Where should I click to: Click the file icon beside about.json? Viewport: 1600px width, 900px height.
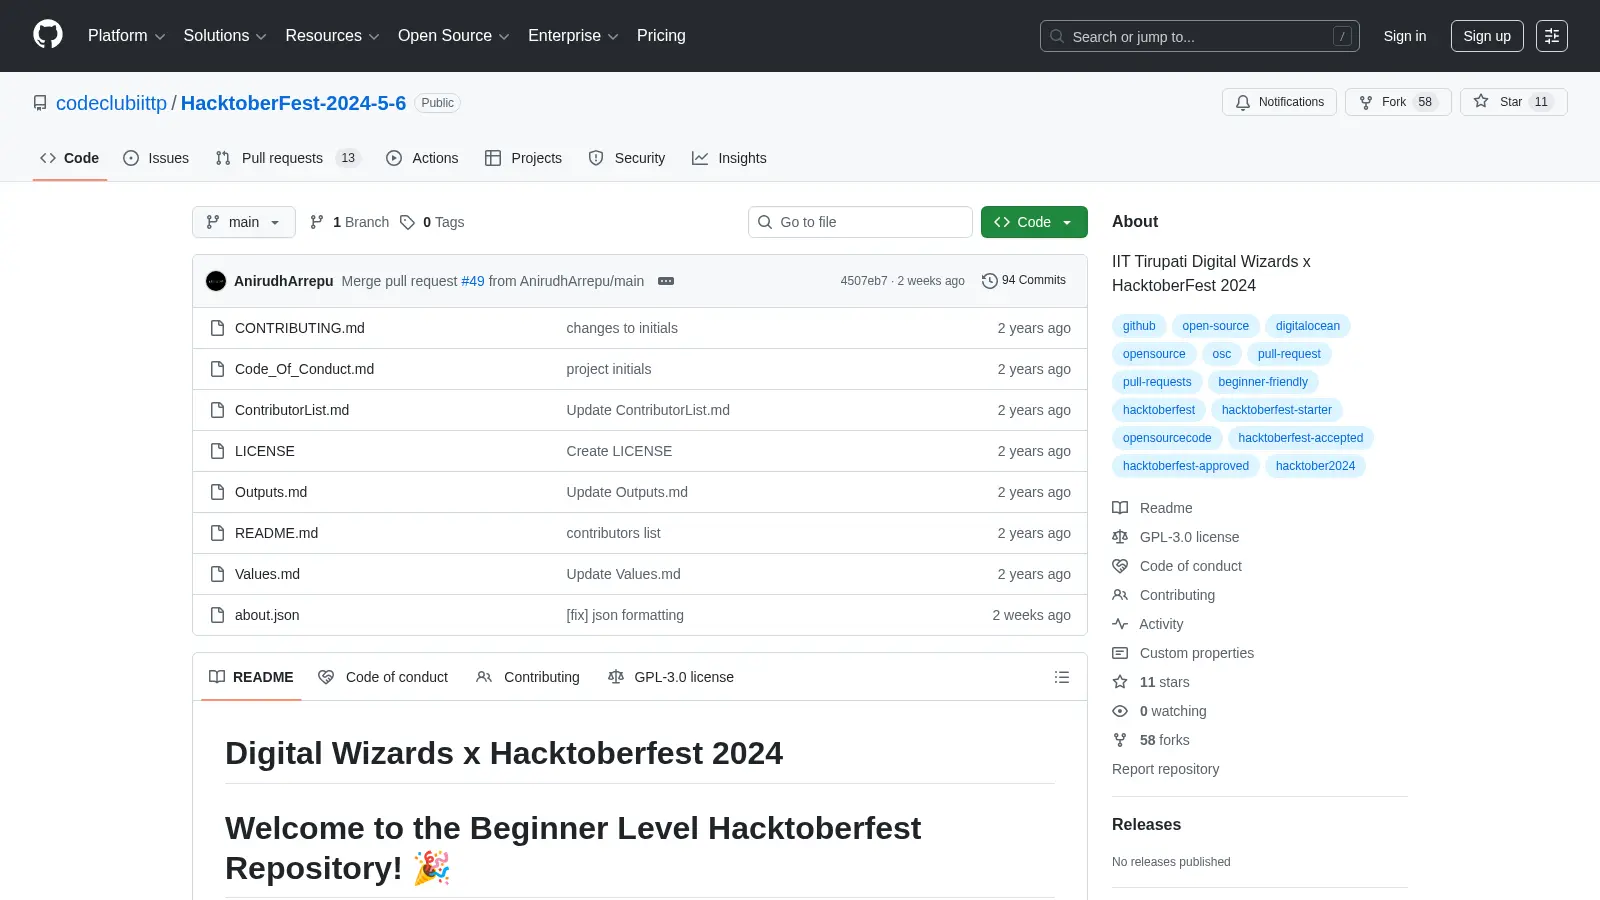point(217,615)
